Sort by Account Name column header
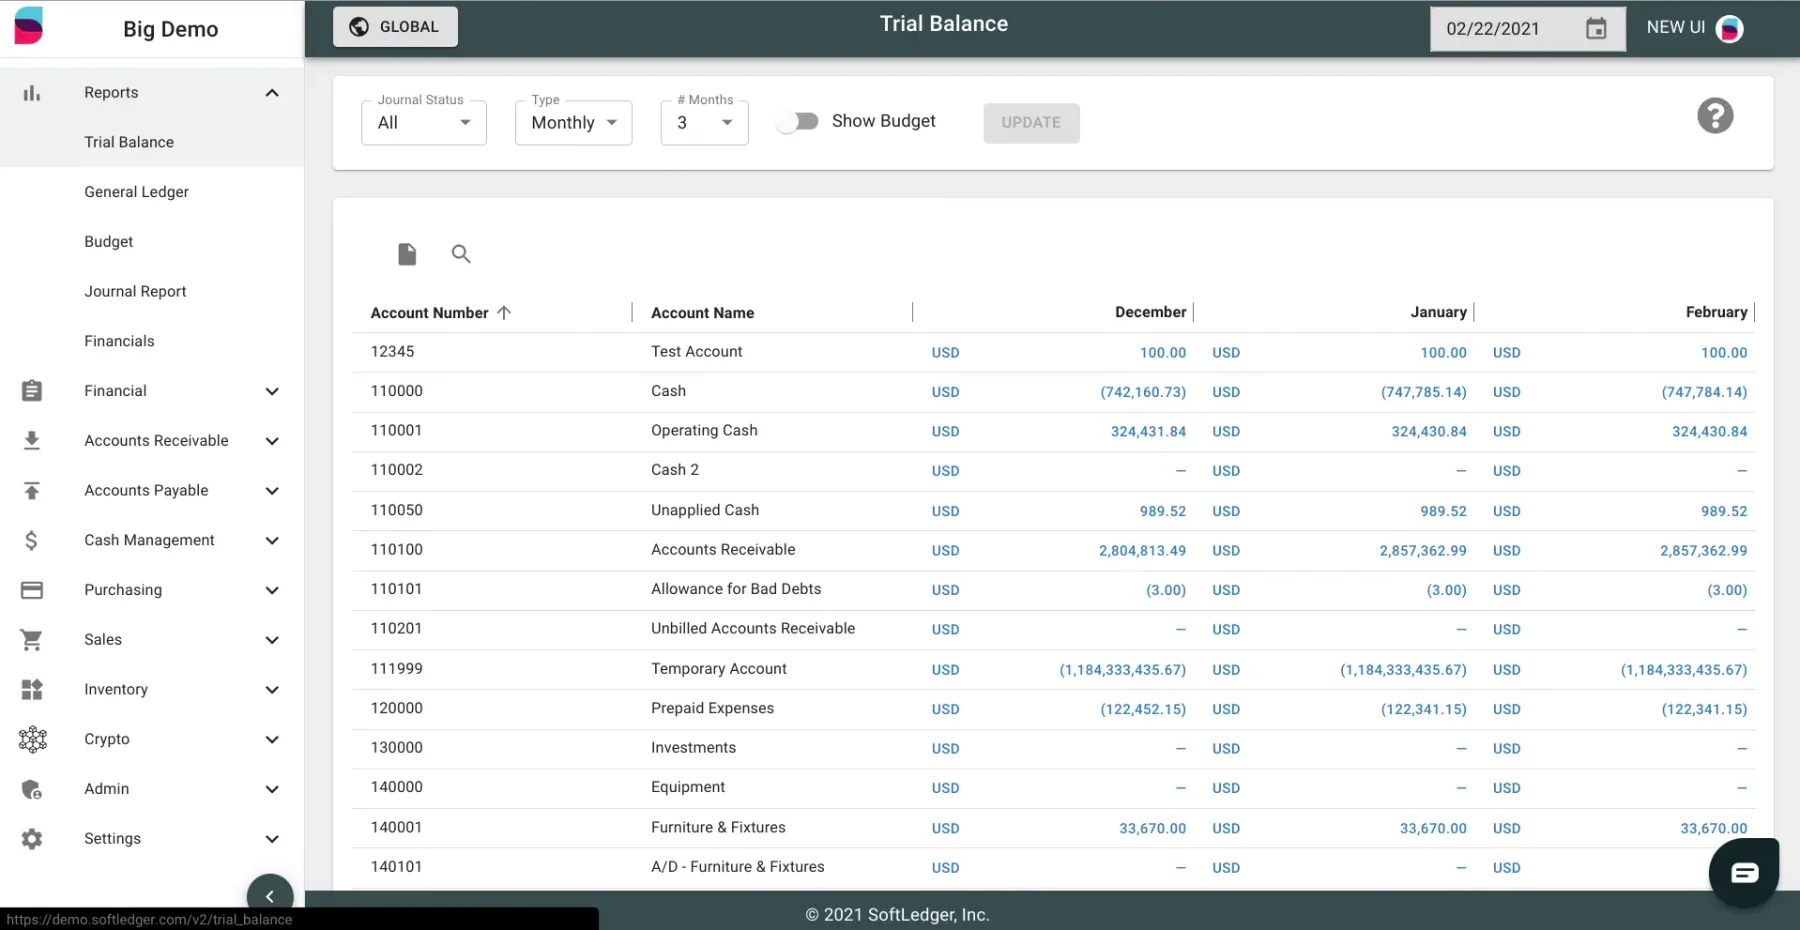Screen dimensions: 1800x930 coord(702,313)
